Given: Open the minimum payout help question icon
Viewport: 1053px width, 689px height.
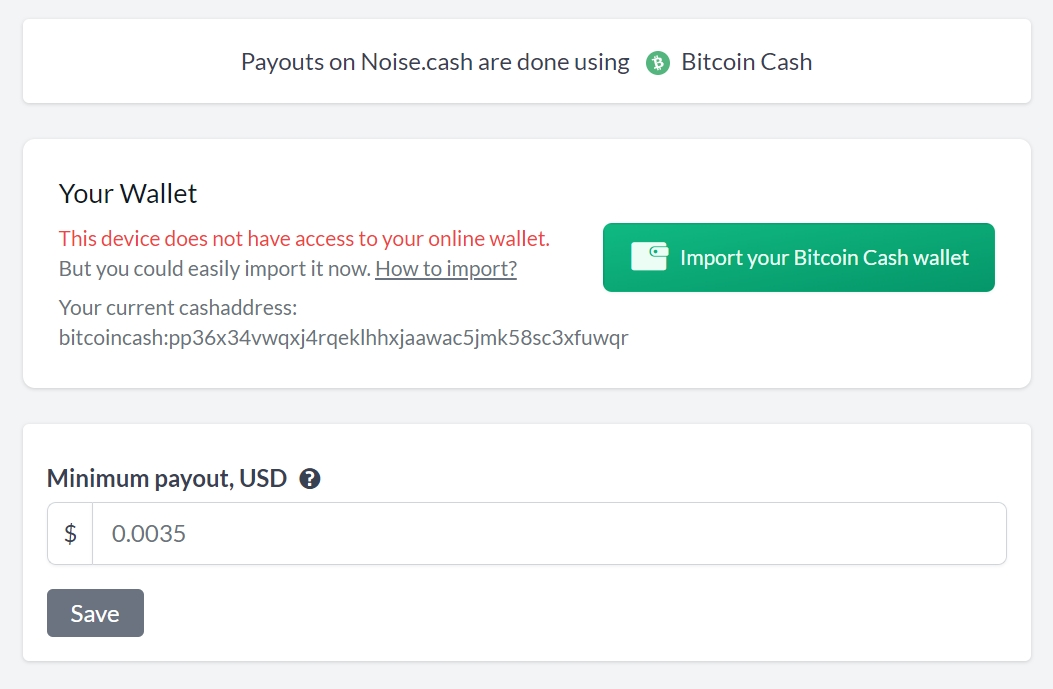Looking at the screenshot, I should point(310,479).
